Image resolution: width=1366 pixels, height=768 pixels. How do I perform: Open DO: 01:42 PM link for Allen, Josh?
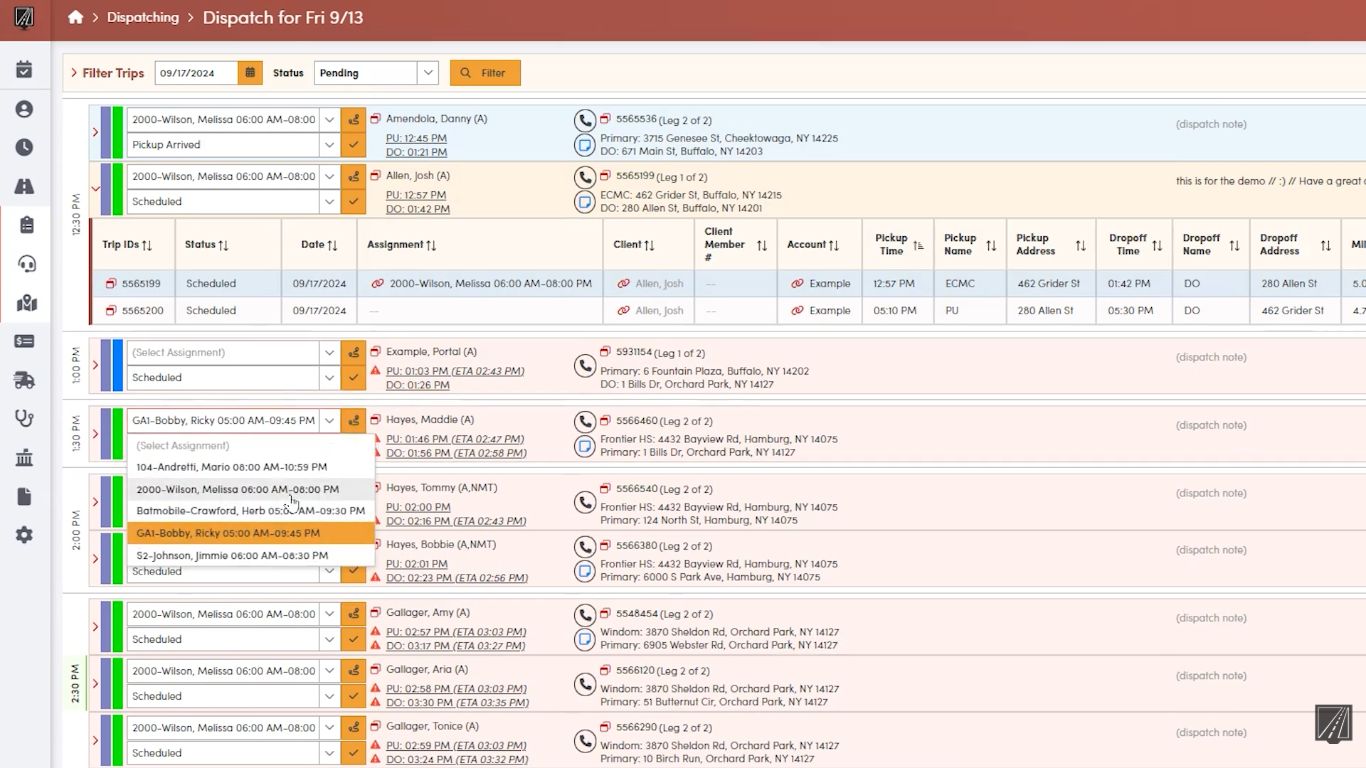click(418, 209)
